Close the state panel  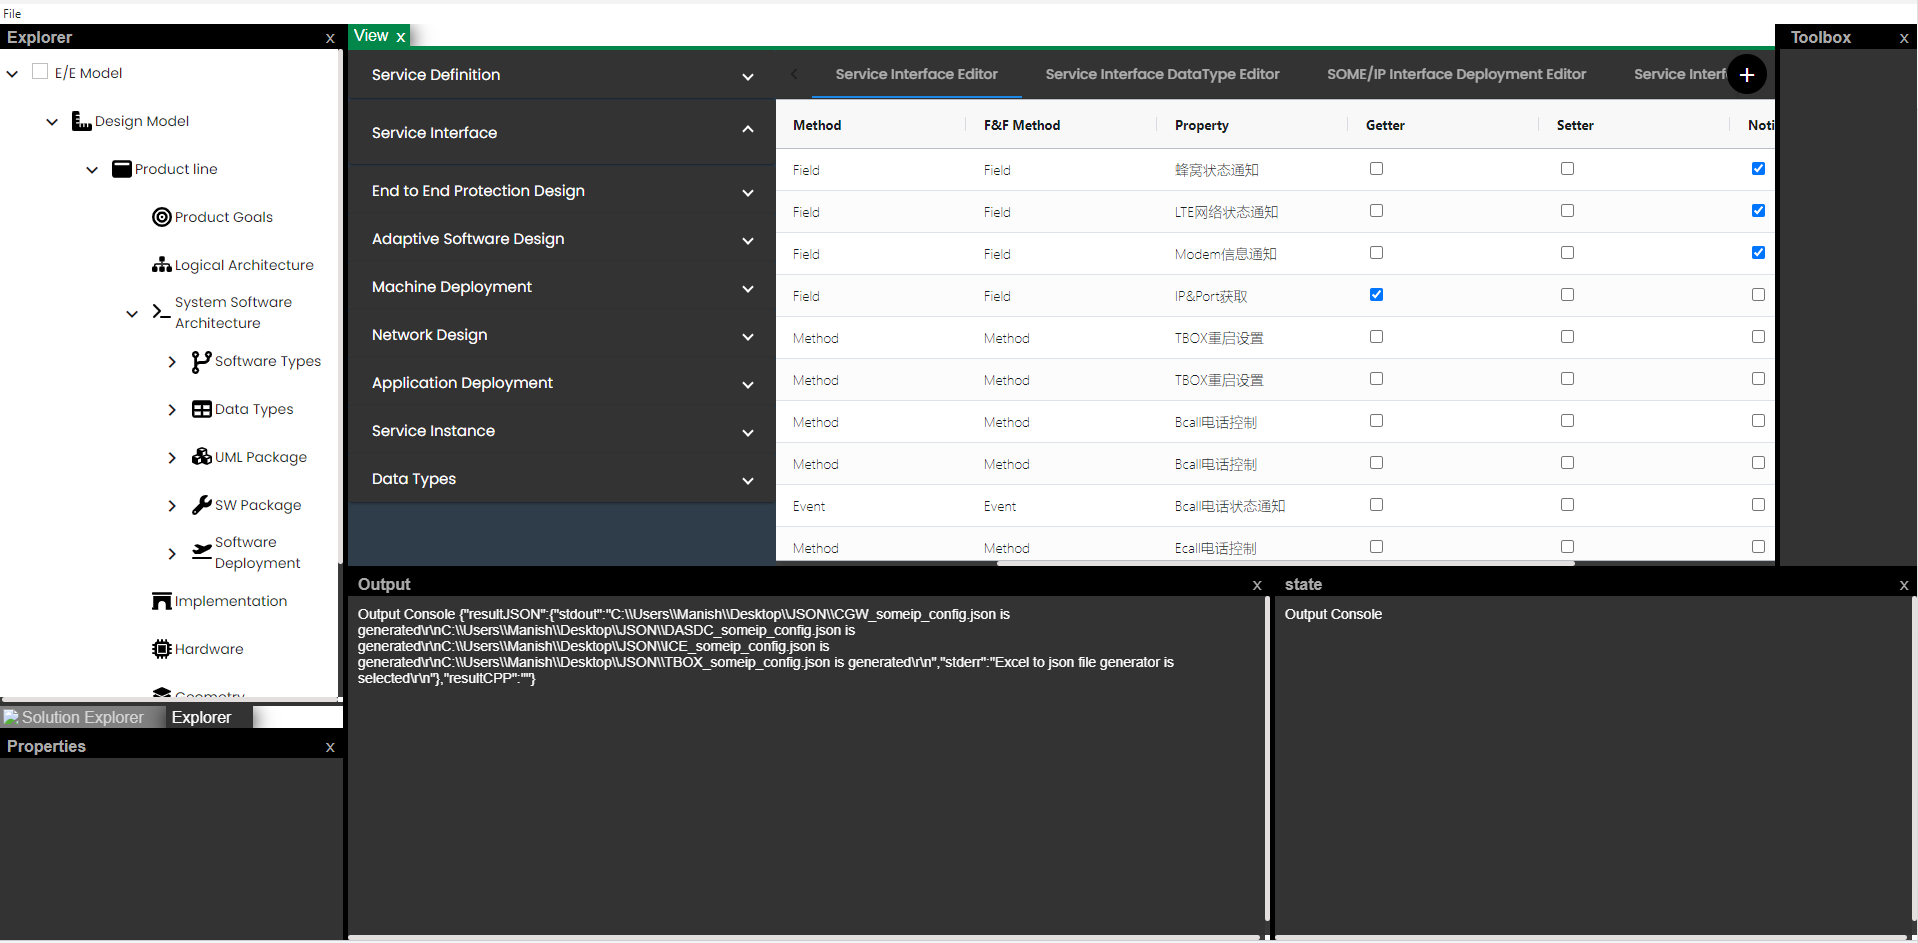tap(1904, 585)
